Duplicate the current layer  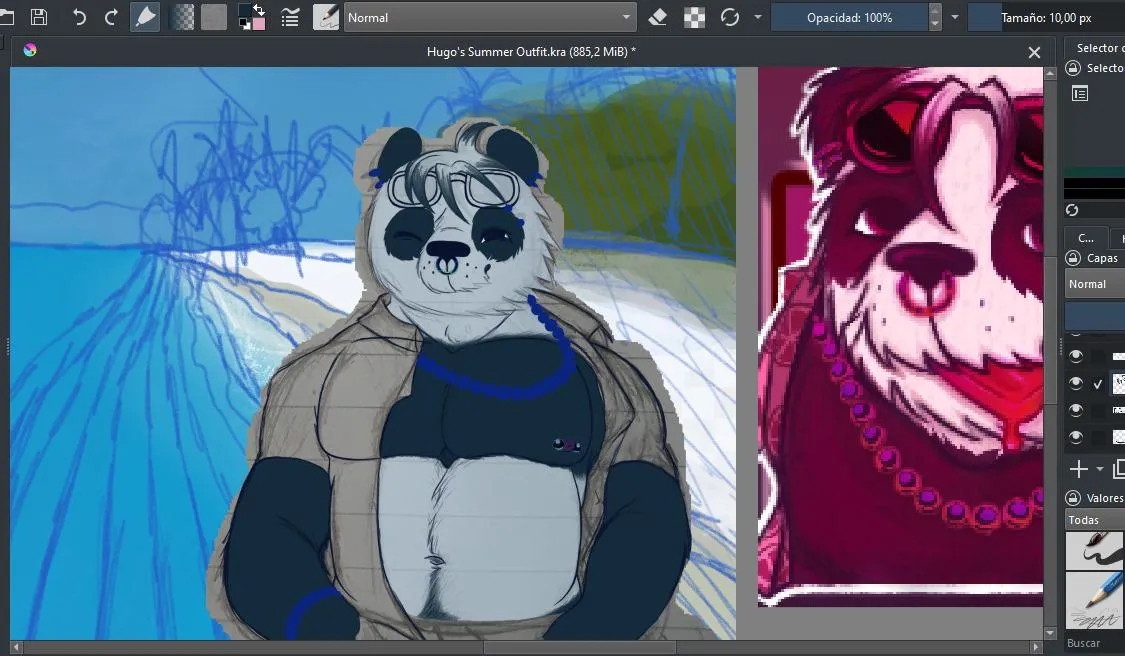click(1119, 469)
